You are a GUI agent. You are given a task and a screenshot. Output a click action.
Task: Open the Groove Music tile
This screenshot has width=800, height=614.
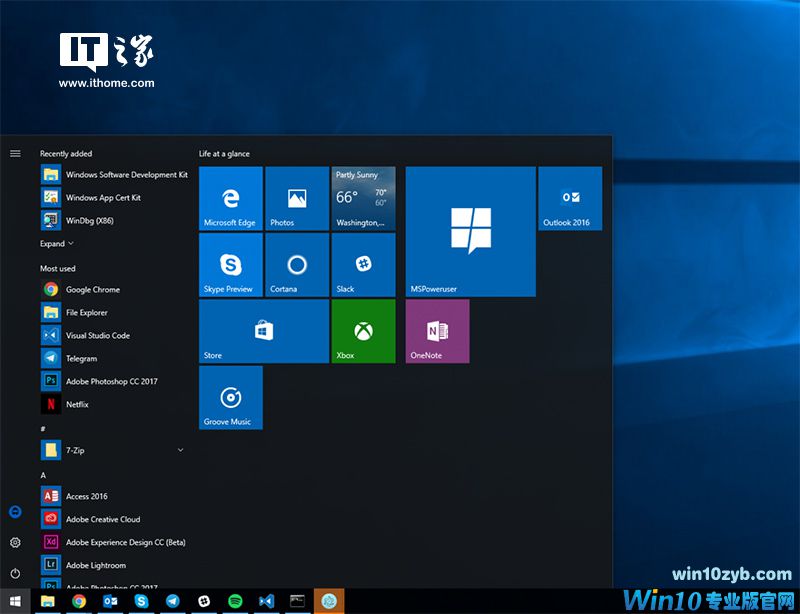[230, 397]
